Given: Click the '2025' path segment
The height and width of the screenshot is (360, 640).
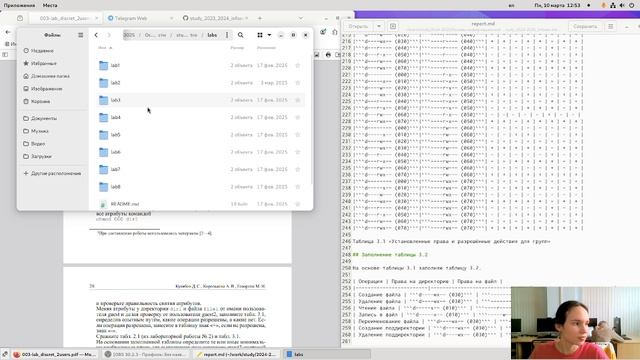Looking at the screenshot, I should (129, 35).
